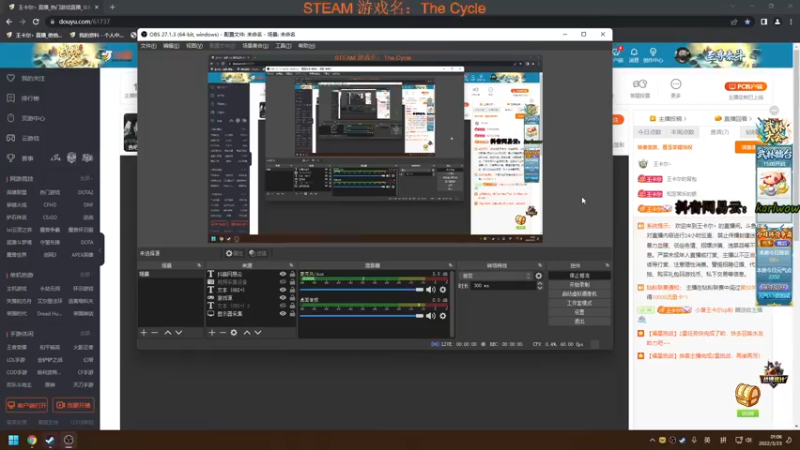800x450 pixels.
Task: Remove selected source with minus icon
Action: pos(222,333)
